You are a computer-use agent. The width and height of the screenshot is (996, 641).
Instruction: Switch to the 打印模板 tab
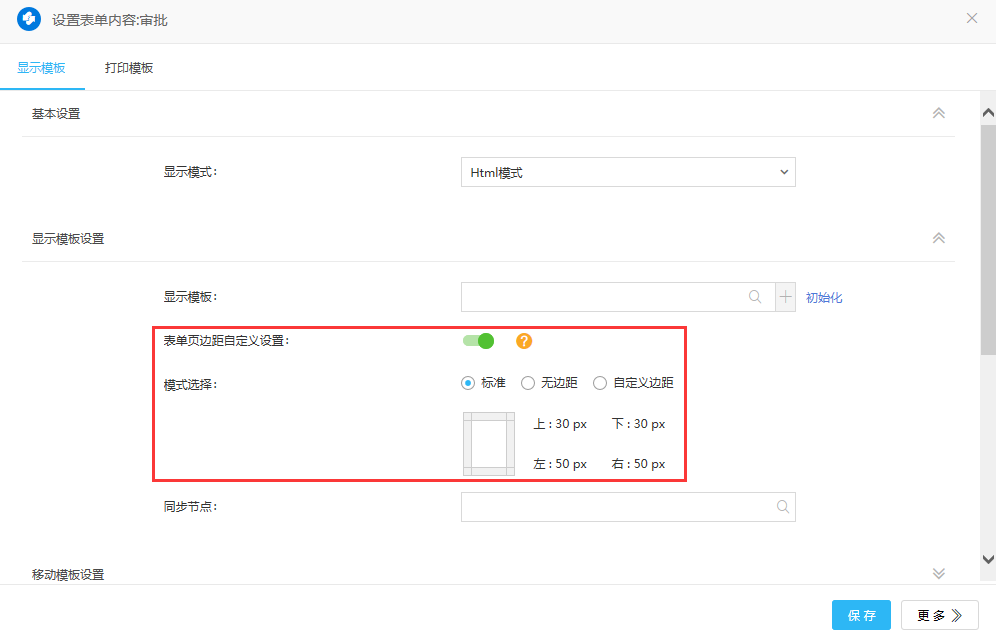(129, 68)
